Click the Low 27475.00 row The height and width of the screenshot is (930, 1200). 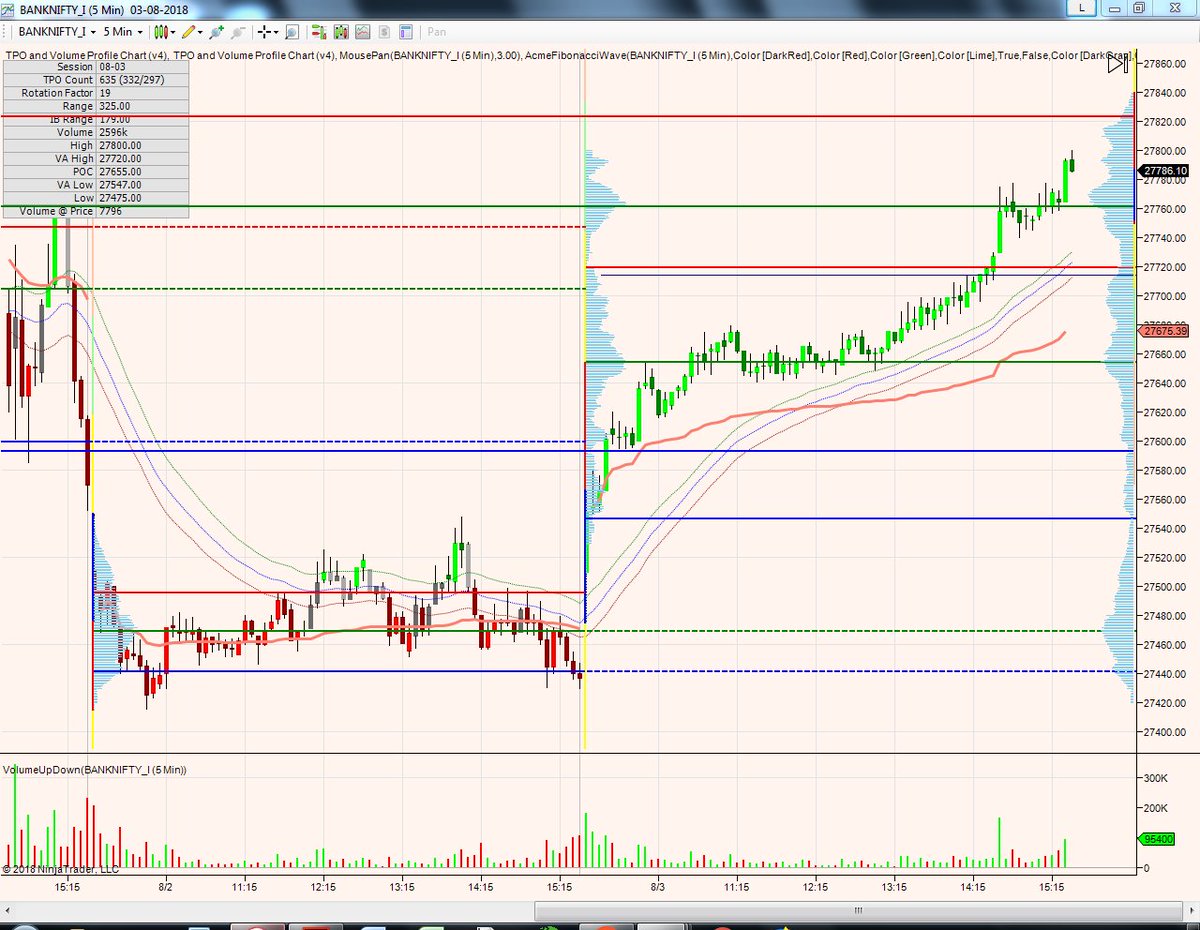[94, 197]
